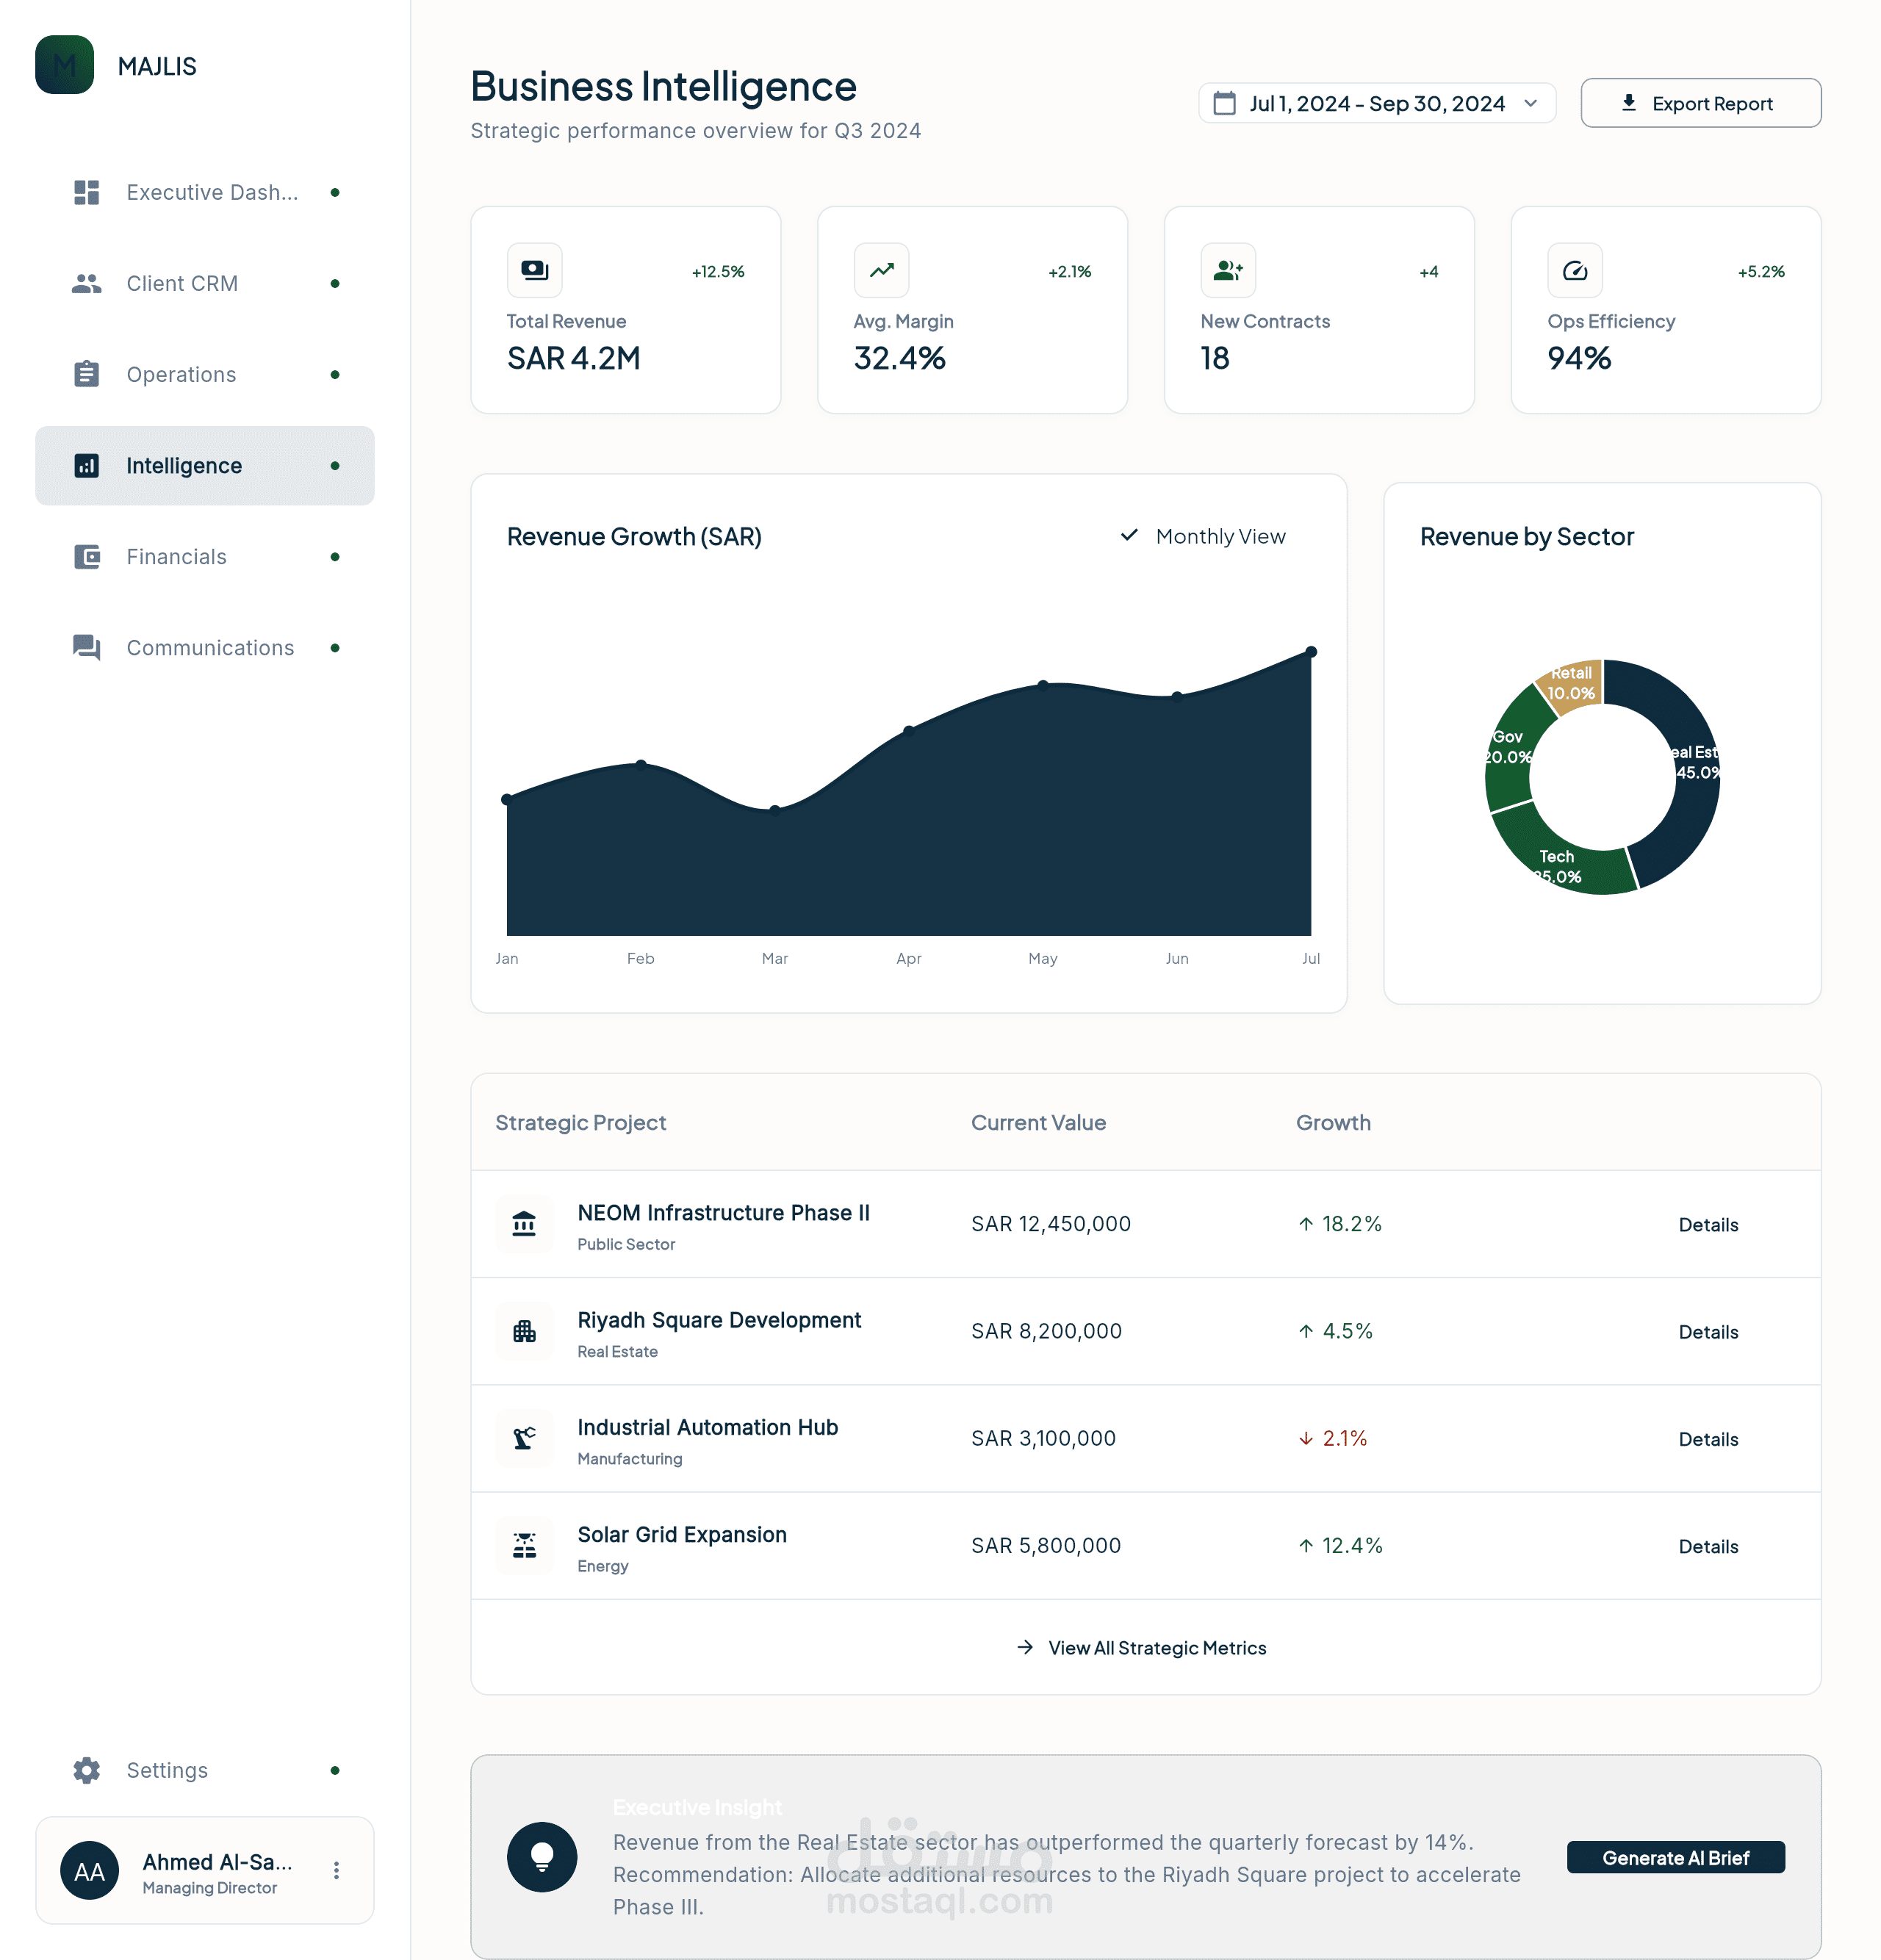Open the user profile three-dot menu
This screenshot has width=1881, height=1960.
pos(336,1870)
